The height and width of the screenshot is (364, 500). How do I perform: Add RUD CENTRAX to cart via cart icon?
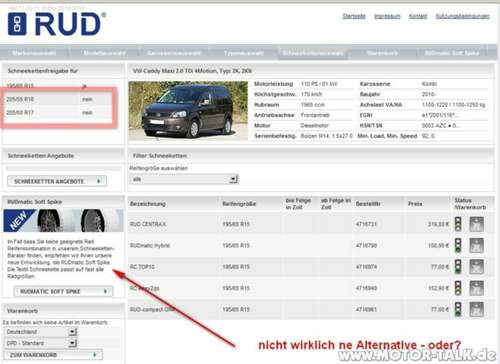tap(477, 224)
